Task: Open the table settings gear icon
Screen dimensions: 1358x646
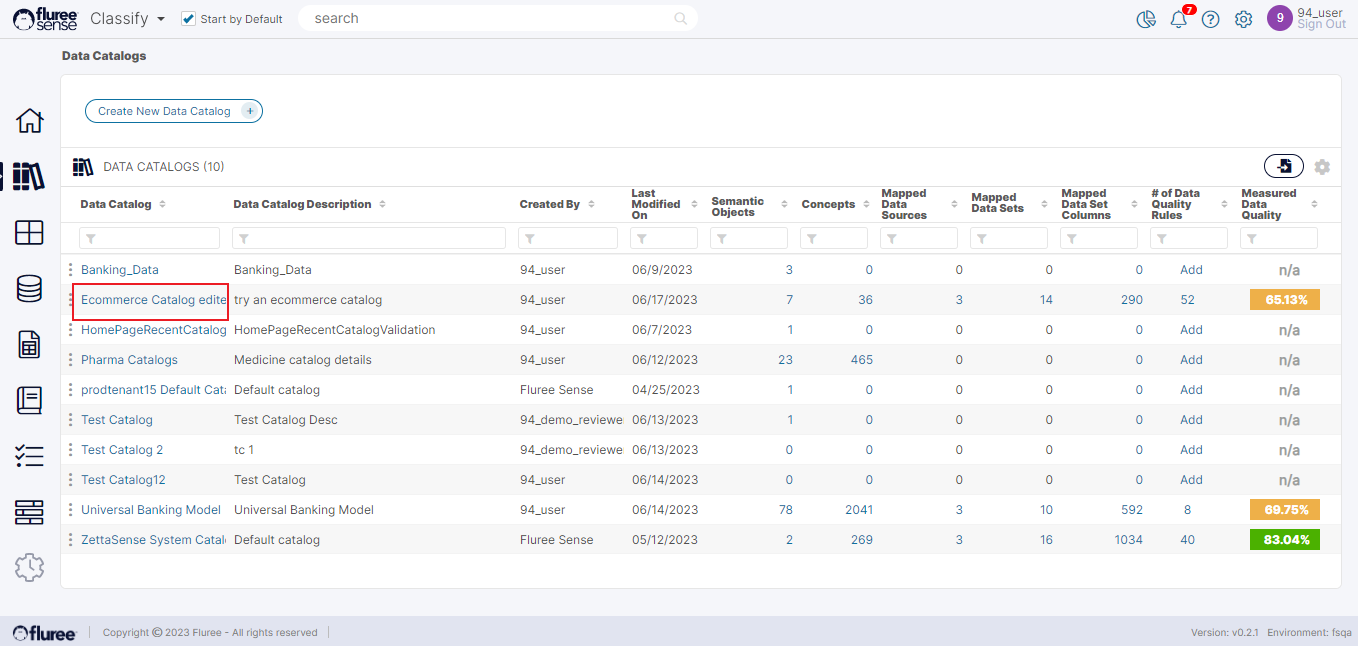Action: (x=1322, y=167)
